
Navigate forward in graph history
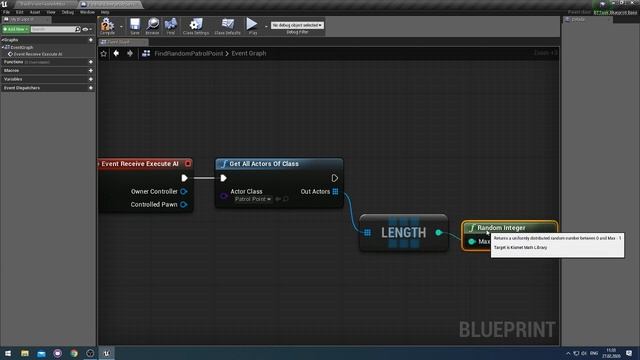click(130, 53)
